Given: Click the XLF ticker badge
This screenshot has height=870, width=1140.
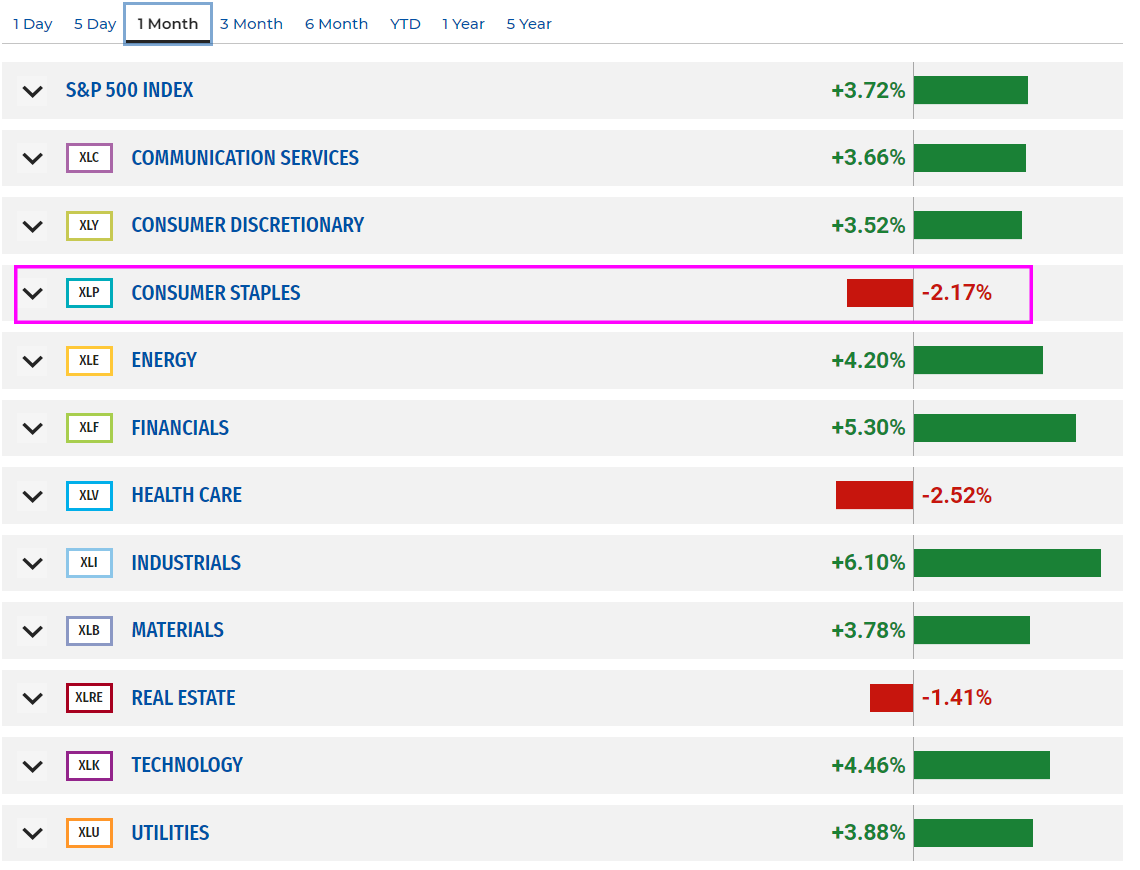Looking at the screenshot, I should [x=89, y=427].
